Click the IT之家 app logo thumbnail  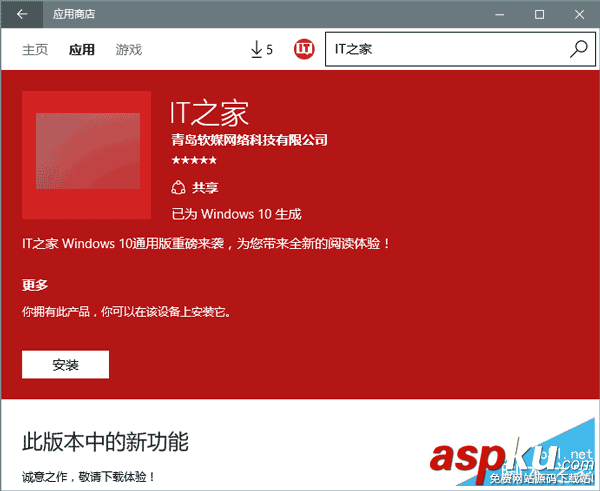[86, 155]
